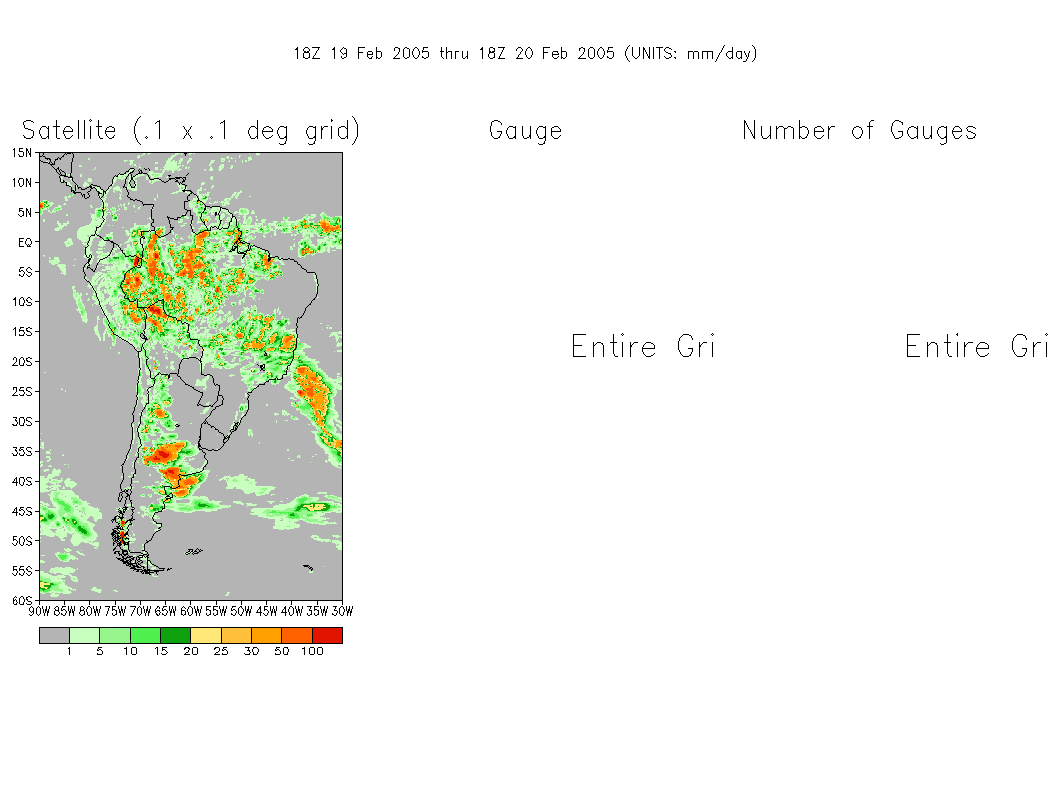Click the '60S' latitude label

click(21, 601)
